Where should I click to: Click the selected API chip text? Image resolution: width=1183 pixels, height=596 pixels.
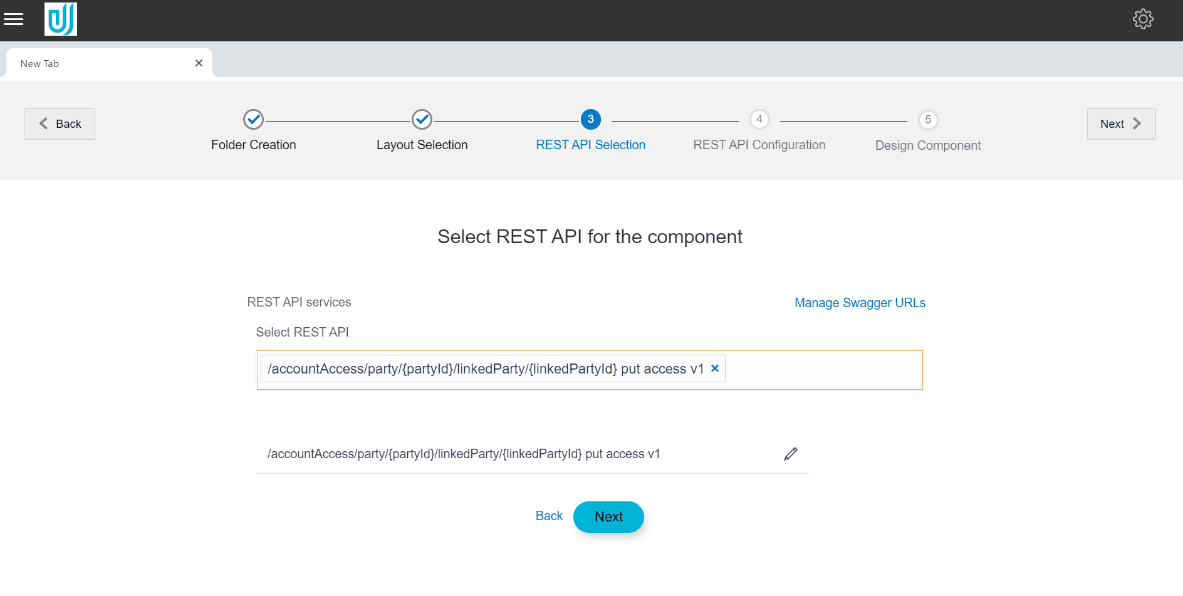pyautogui.click(x=486, y=369)
